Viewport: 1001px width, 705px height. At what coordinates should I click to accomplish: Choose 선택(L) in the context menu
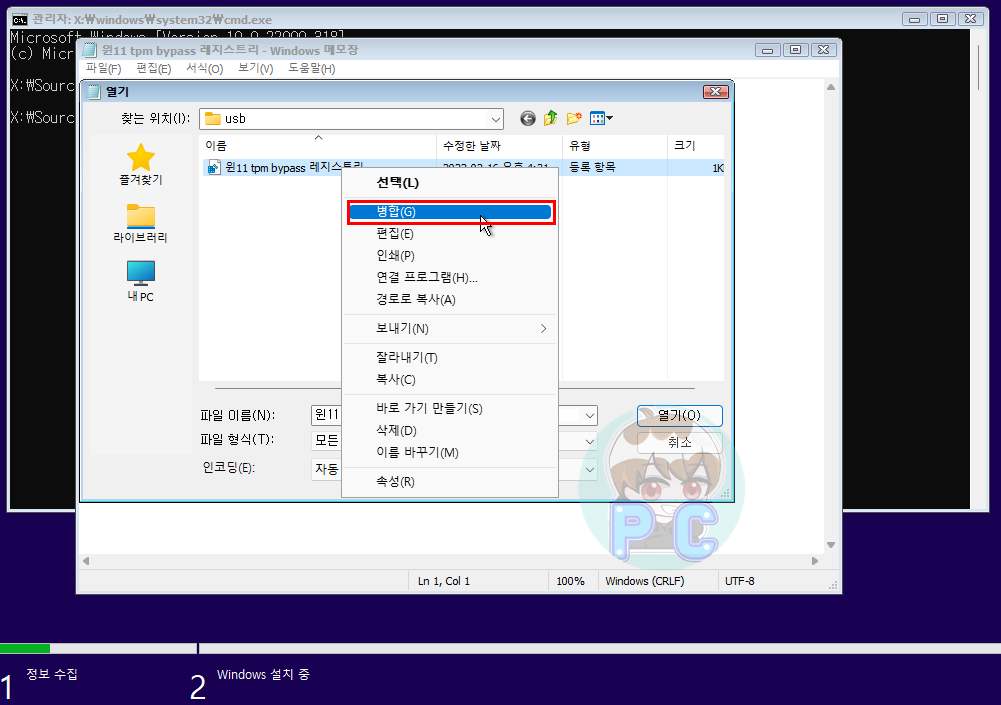click(x=450, y=183)
